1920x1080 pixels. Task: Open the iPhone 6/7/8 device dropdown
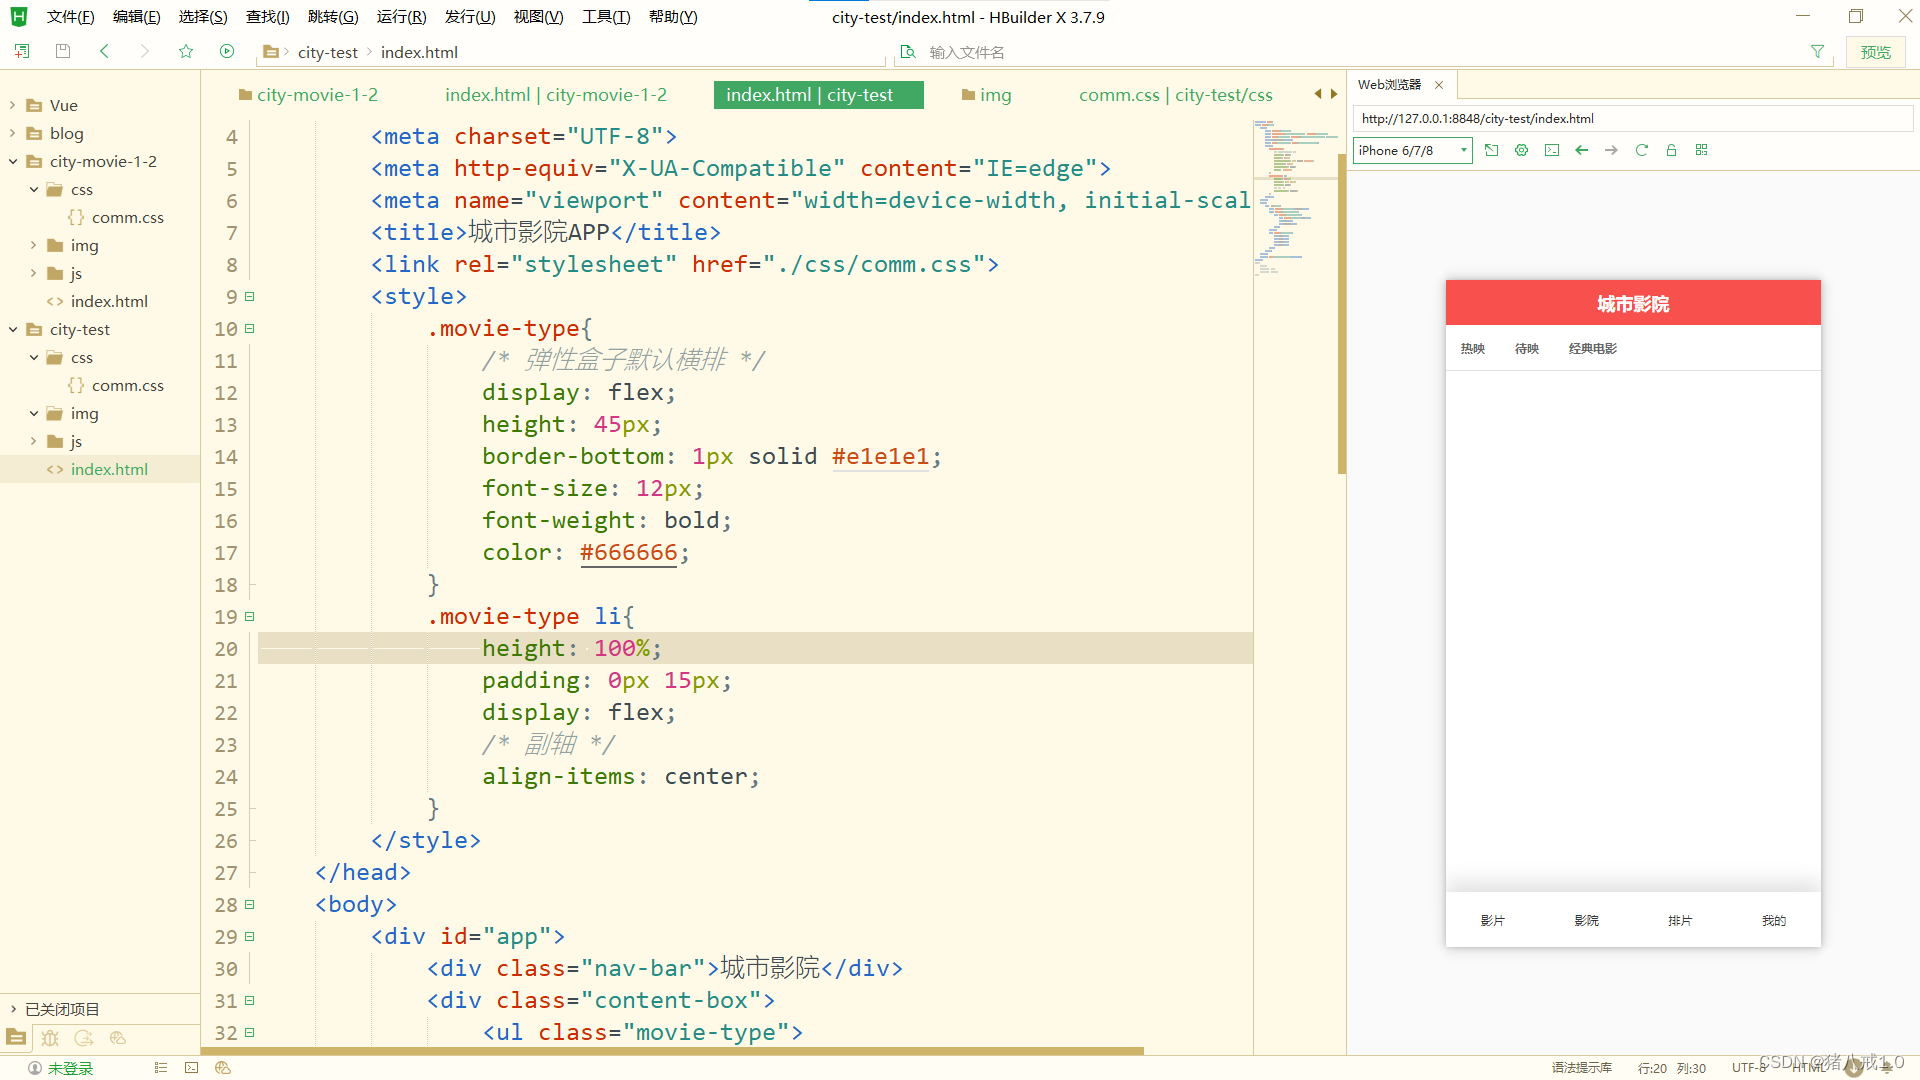click(x=1412, y=150)
